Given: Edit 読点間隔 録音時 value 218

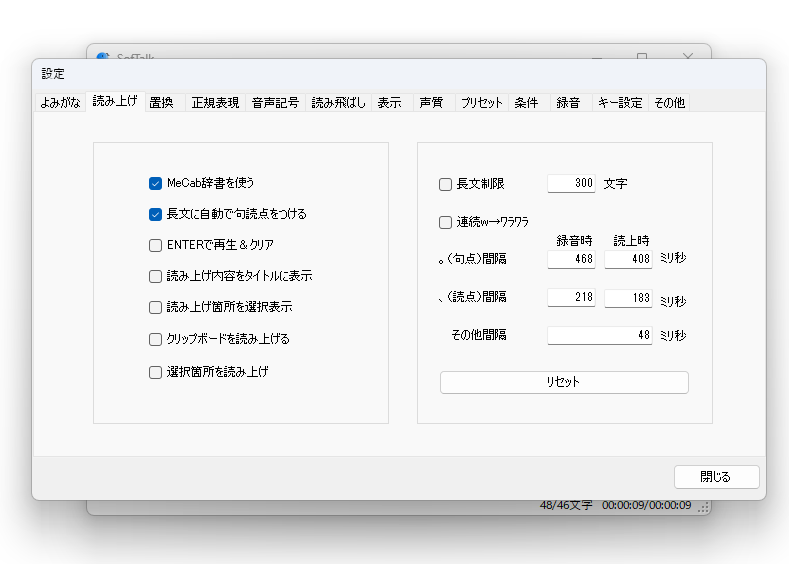Looking at the screenshot, I should (571, 297).
